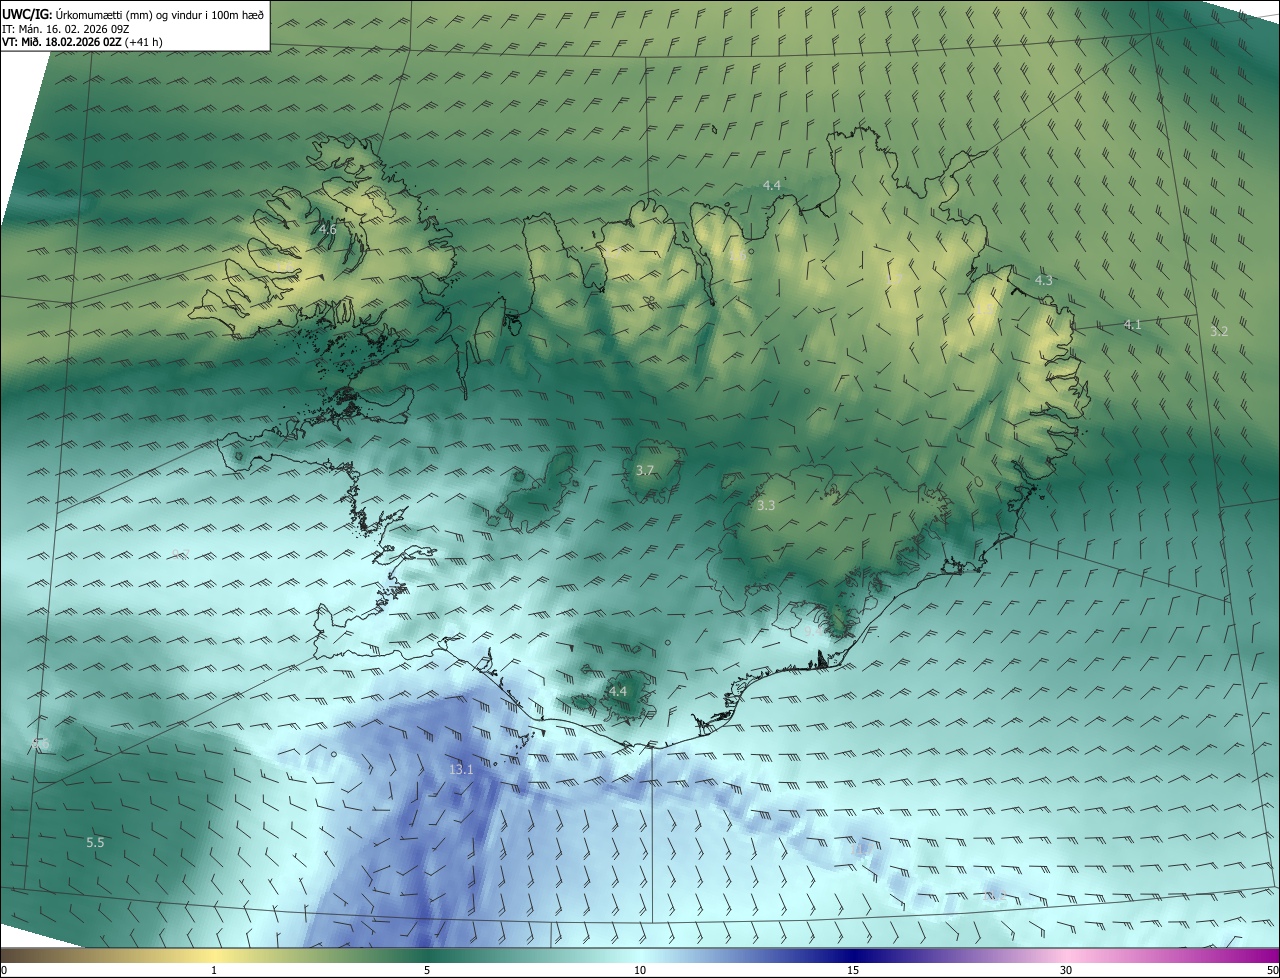
Task: Select the "50" tick label on the color scale
Action: point(1271,970)
